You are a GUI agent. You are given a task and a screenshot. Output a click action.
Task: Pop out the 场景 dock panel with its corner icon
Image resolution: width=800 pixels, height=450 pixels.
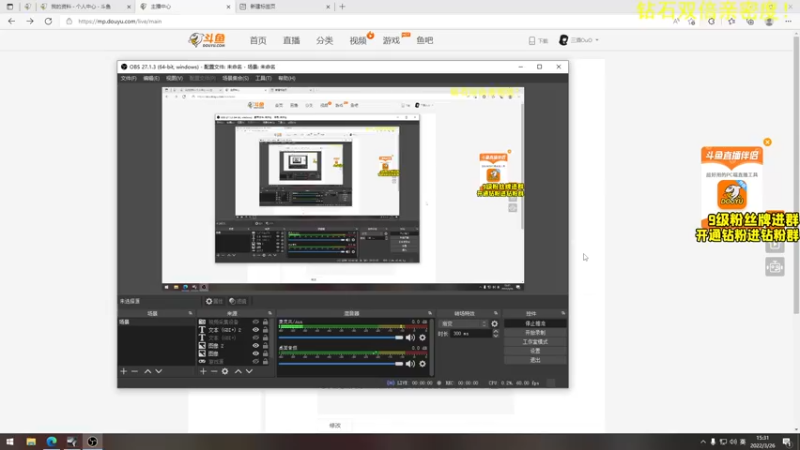point(190,313)
